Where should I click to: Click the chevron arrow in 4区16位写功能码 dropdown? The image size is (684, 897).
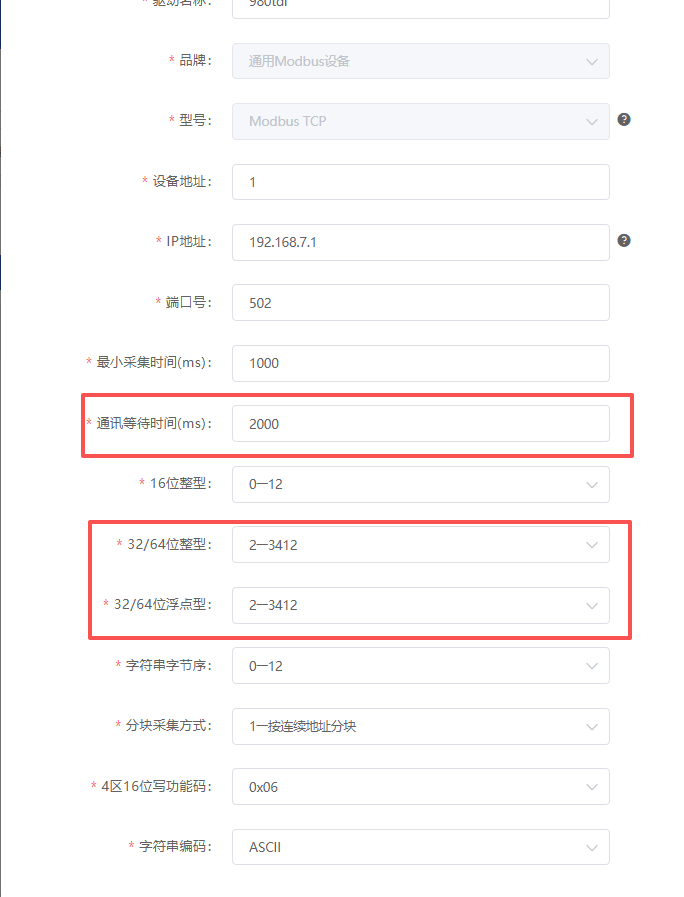592,787
